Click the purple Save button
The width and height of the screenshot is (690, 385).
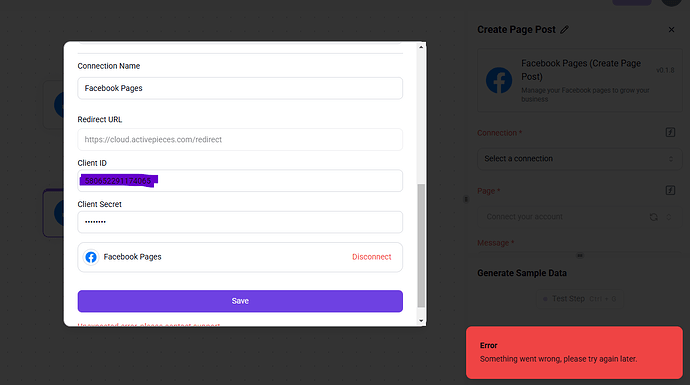point(240,301)
